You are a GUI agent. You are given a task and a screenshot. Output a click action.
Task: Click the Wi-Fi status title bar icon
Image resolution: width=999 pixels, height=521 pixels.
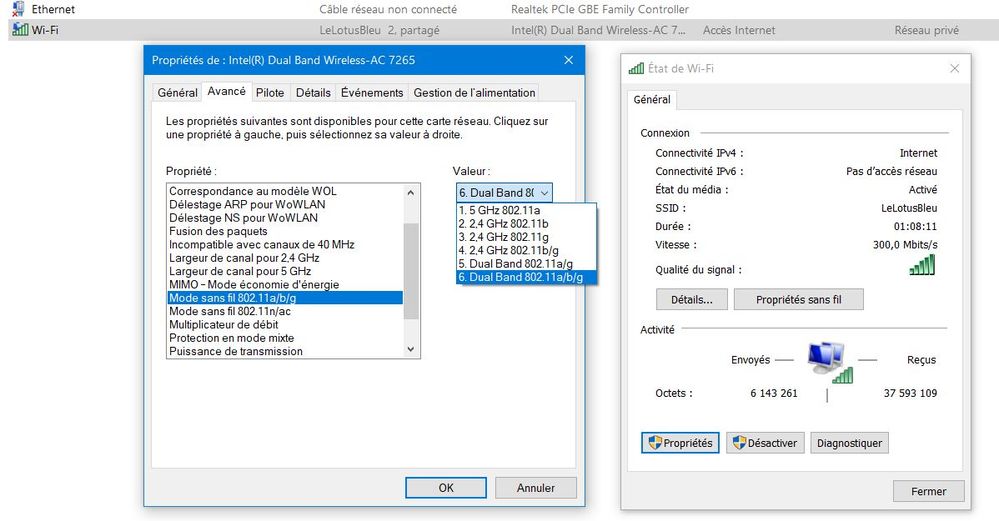[636, 69]
